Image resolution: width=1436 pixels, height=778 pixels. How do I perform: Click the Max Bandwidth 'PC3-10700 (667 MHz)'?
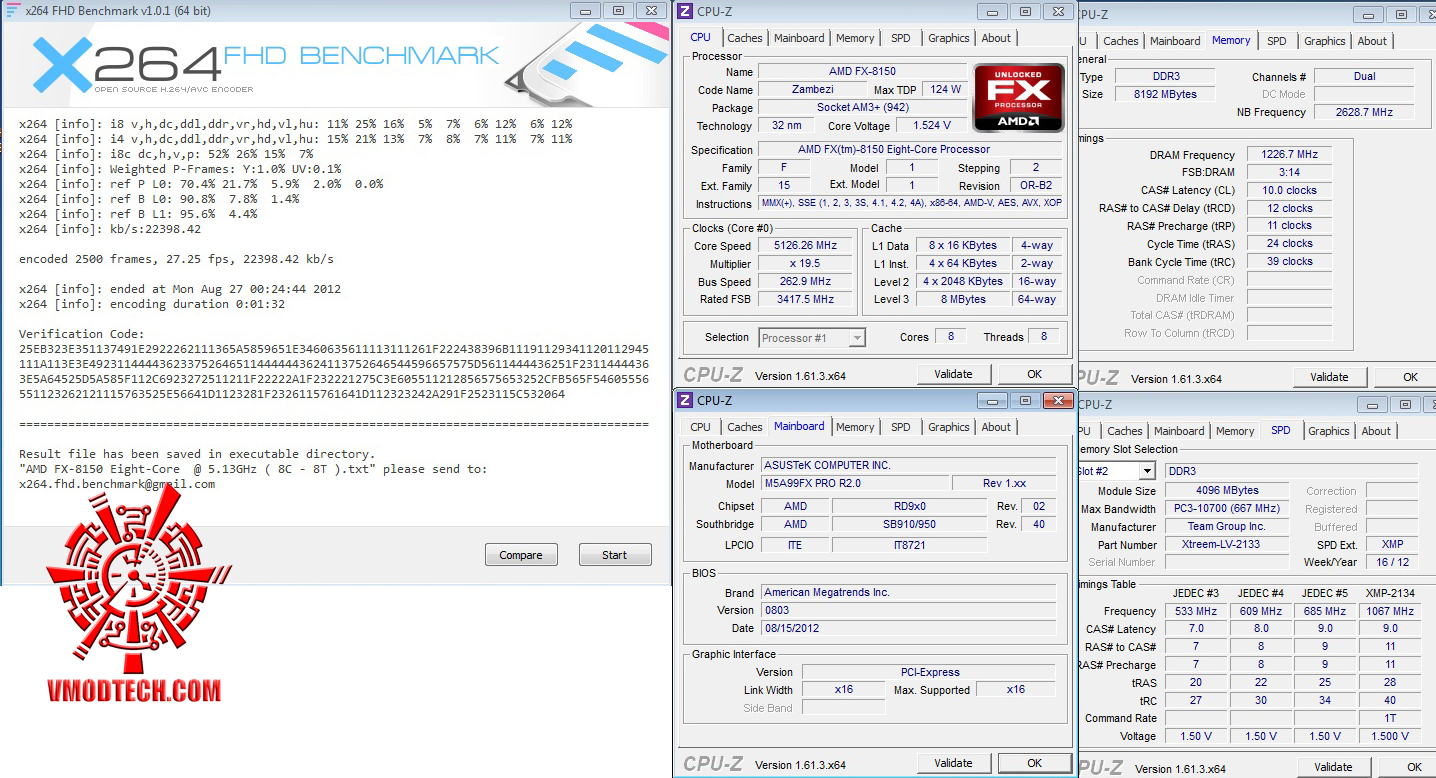(1227, 509)
